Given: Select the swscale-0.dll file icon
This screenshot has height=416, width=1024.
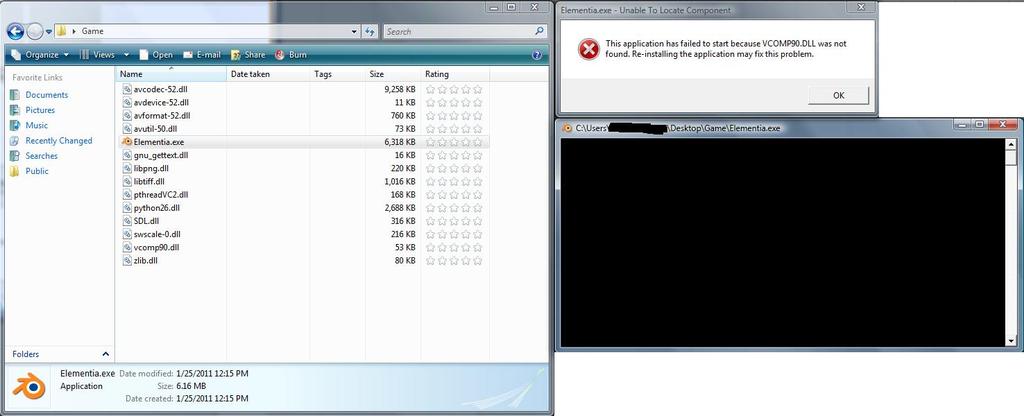Looking at the screenshot, I should [x=127, y=234].
